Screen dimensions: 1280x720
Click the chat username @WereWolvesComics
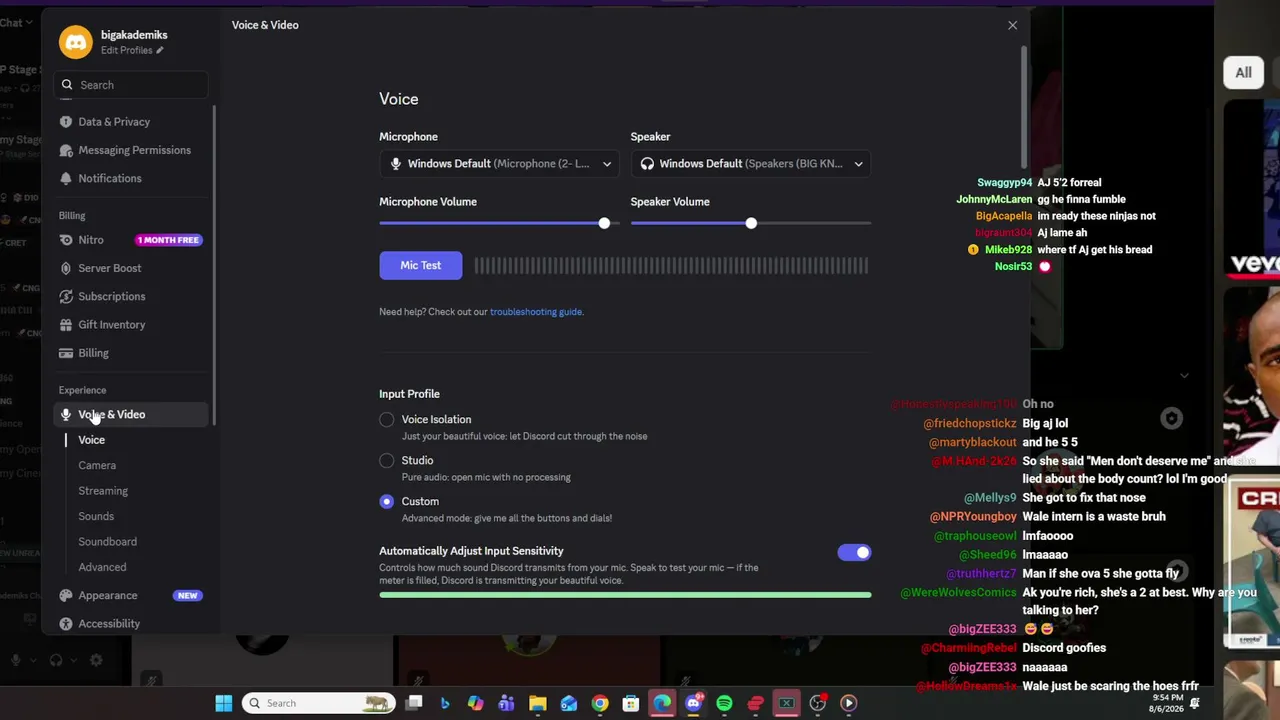958,593
